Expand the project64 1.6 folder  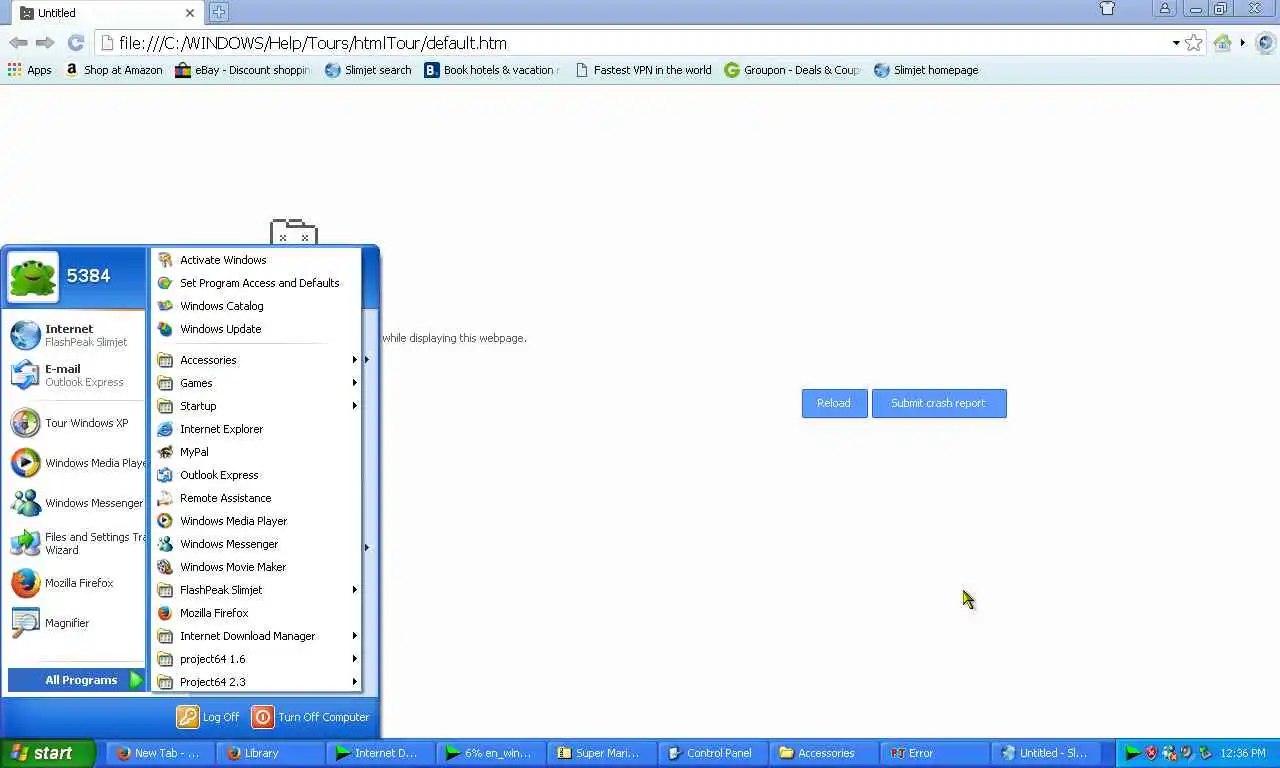point(256,659)
